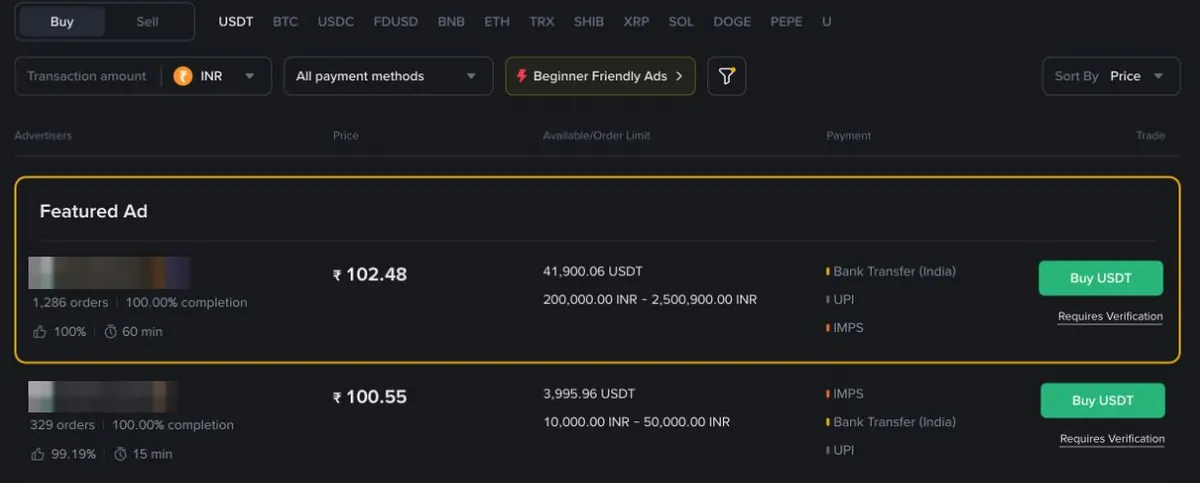Screen dimensions: 1200x483
Task: Click Buy USDT for ₹100.55 ad
Action: pos(1103,400)
